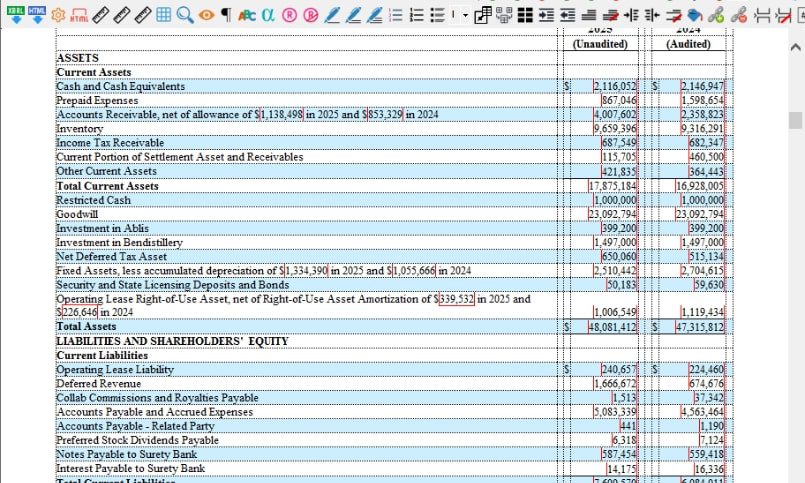Click the 2,116,052 tagged value
This screenshot has width=805, height=483.
point(614,87)
